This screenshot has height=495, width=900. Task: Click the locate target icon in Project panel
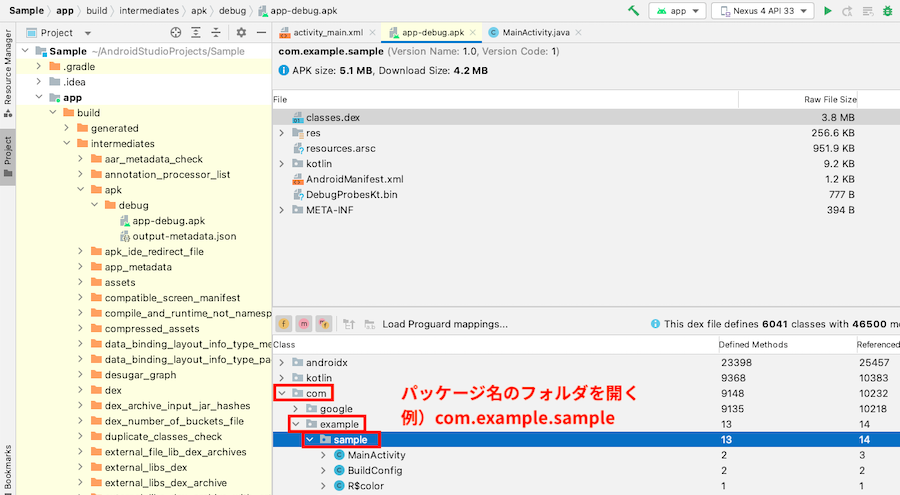point(176,33)
